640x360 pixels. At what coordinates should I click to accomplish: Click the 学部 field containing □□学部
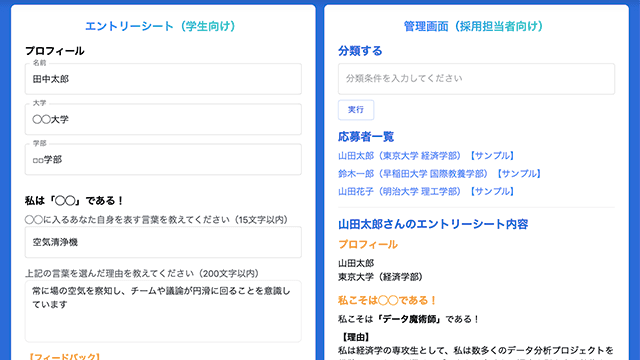tap(163, 159)
